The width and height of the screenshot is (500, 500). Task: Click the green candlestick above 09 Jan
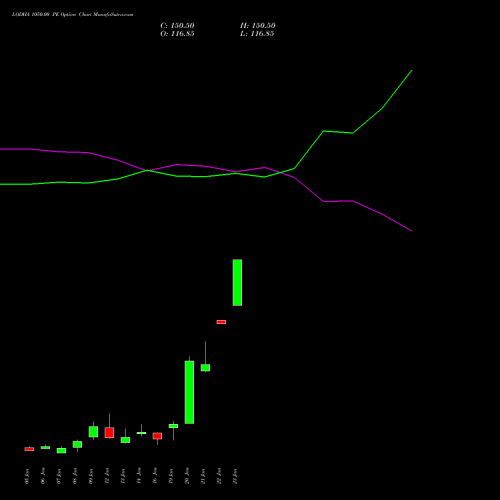coord(93,431)
